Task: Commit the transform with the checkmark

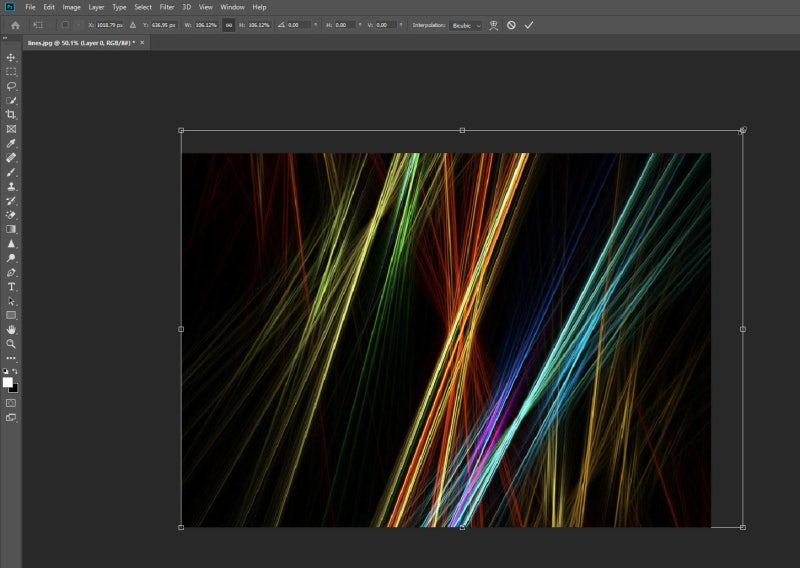Action: 529,25
